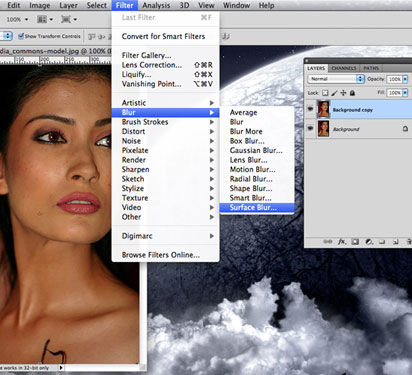412x375 pixels.
Task: Open Liquify filter
Action: [165, 74]
